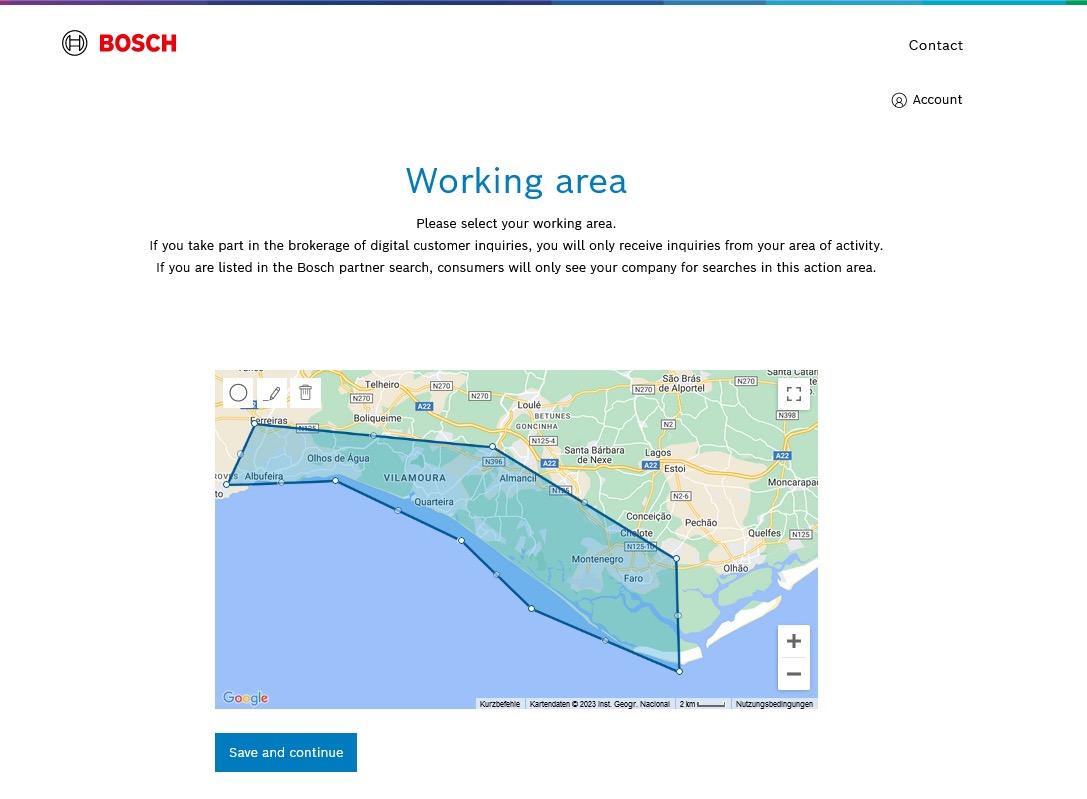The image size is (1087, 799).
Task: Click the Santa Bárbara de Nexe label
Action: pos(594,455)
